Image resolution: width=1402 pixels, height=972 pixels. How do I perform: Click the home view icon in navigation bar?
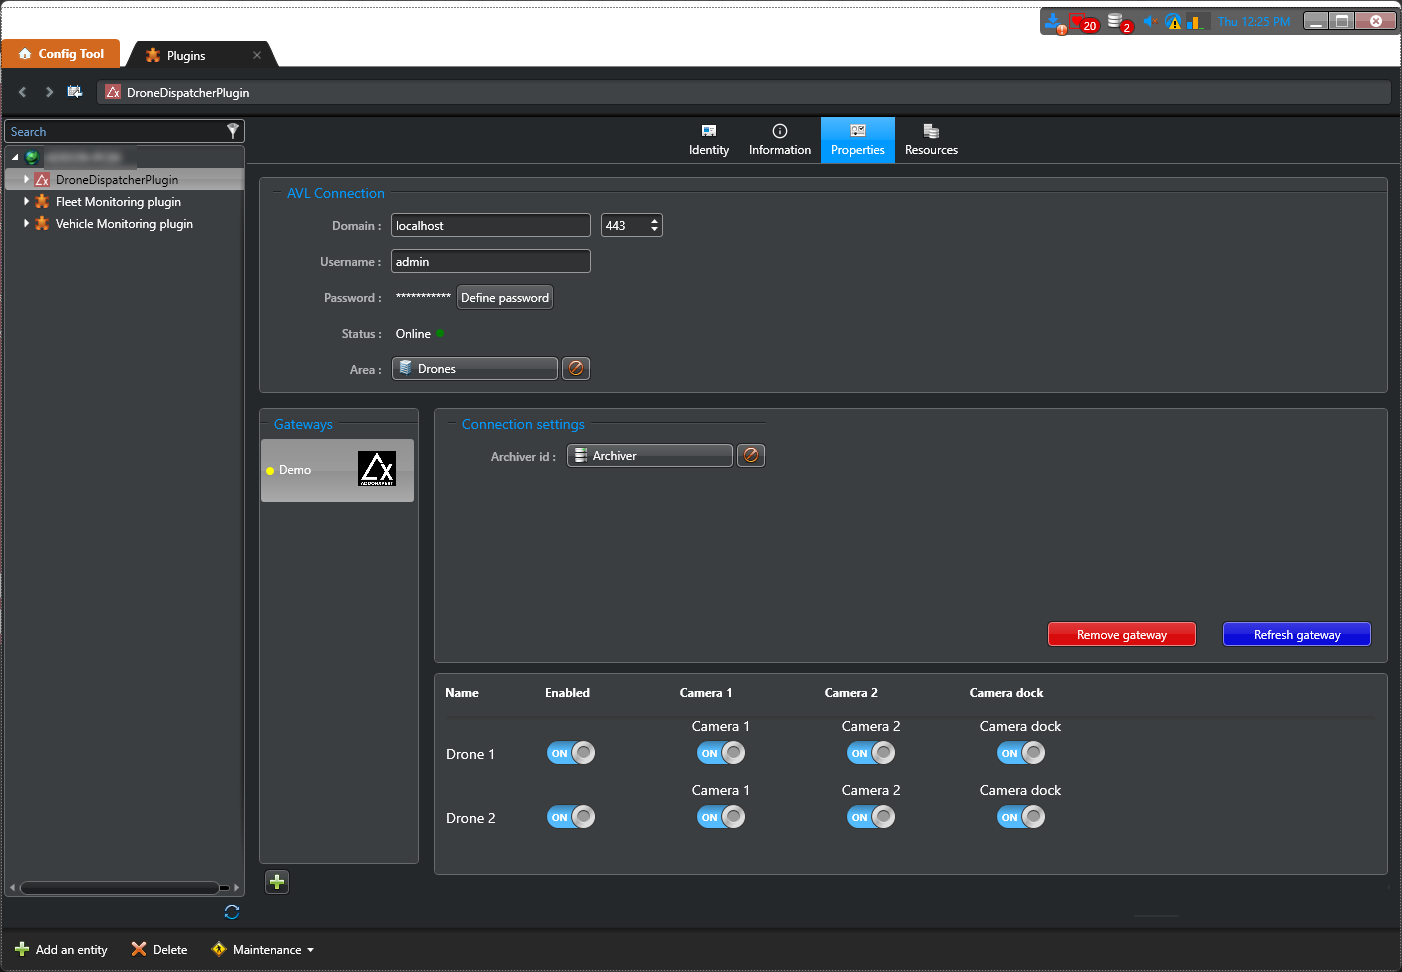pos(75,92)
